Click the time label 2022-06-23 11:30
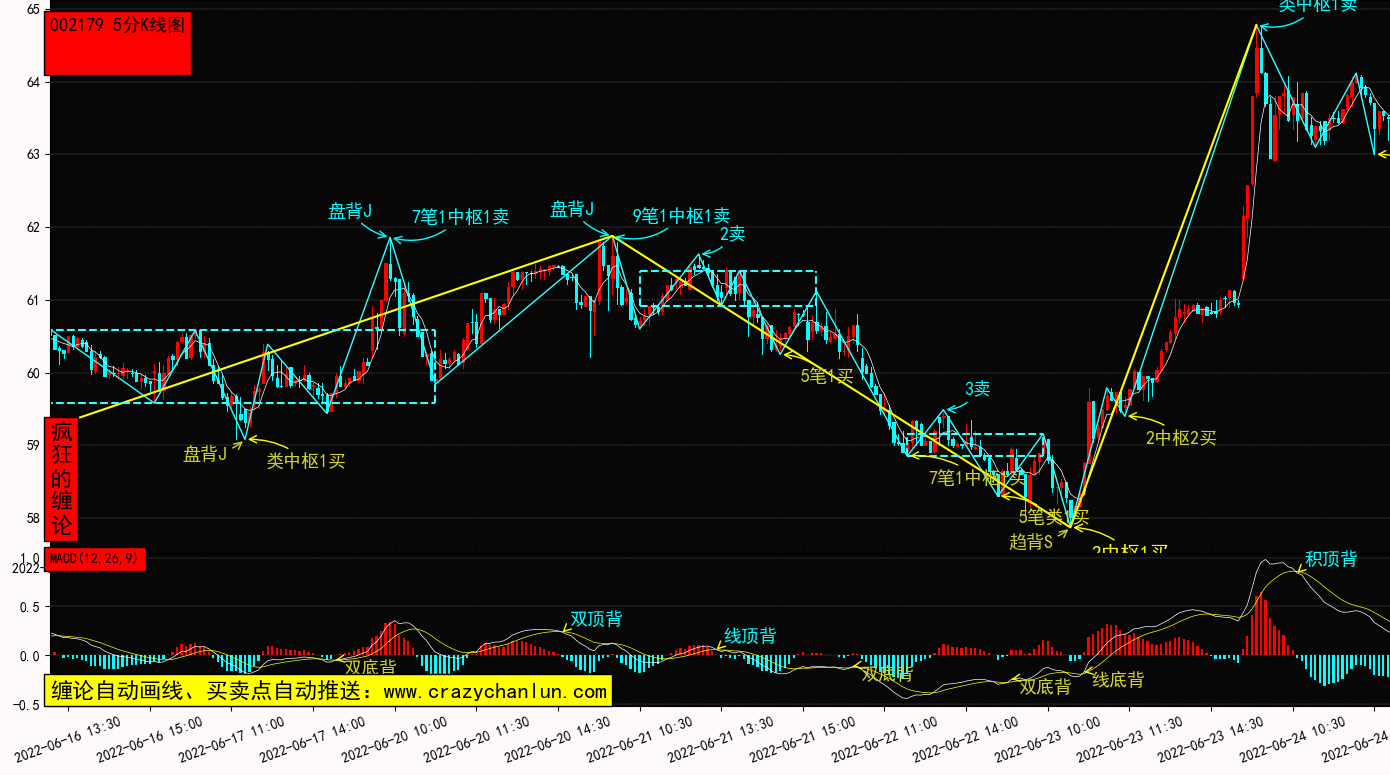The height and width of the screenshot is (775, 1390). (x=1129, y=738)
